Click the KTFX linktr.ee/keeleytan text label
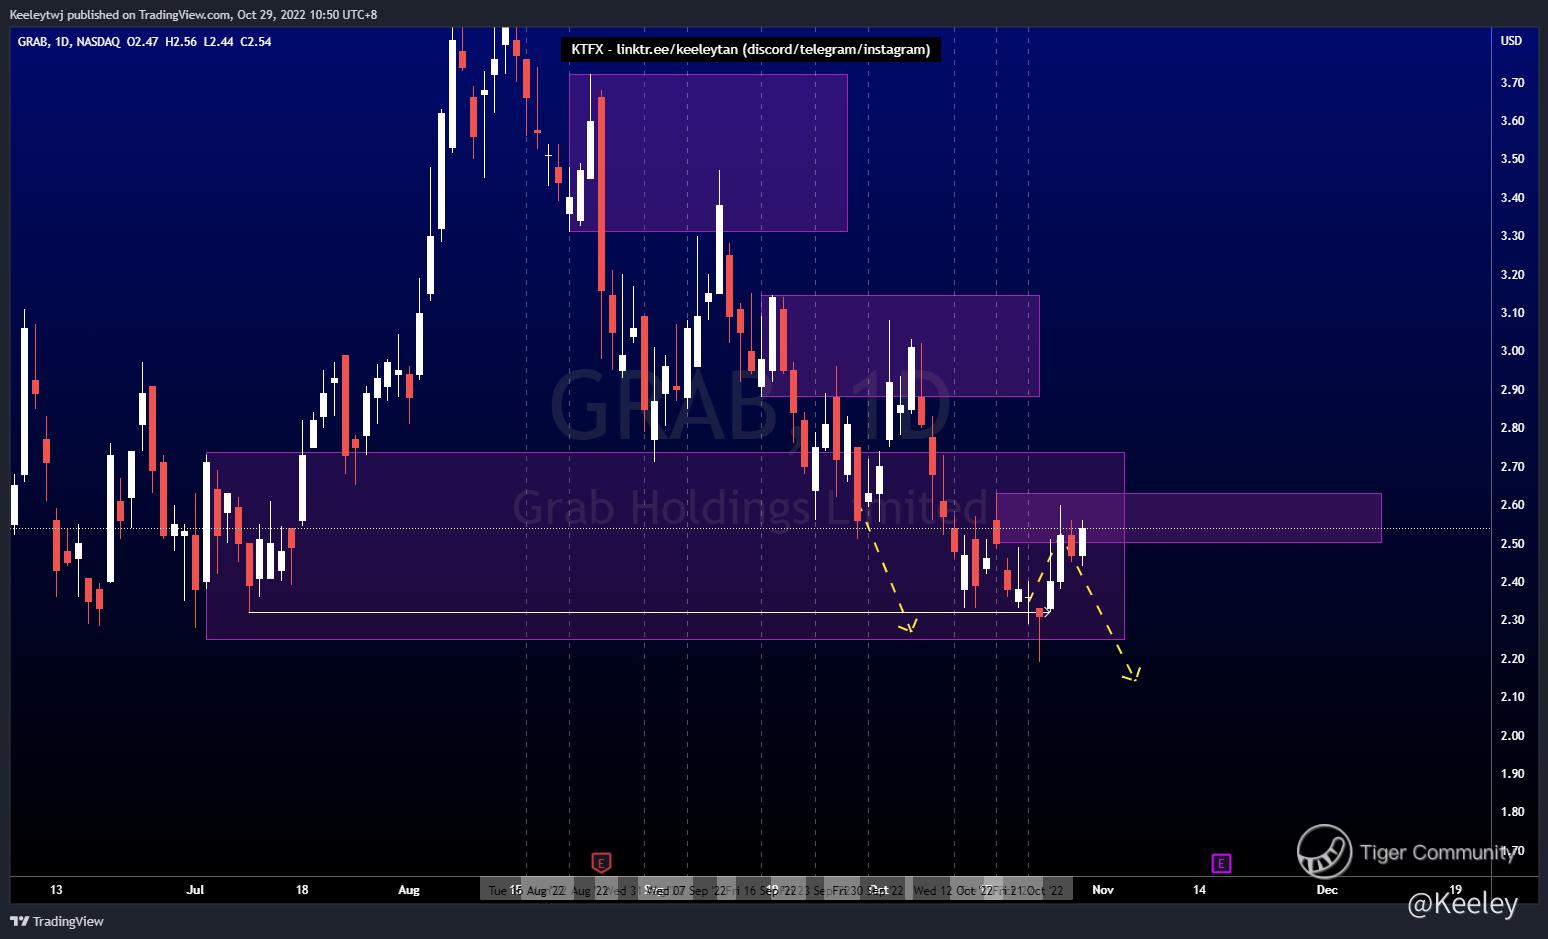The width and height of the screenshot is (1548, 939). pyautogui.click(x=750, y=49)
